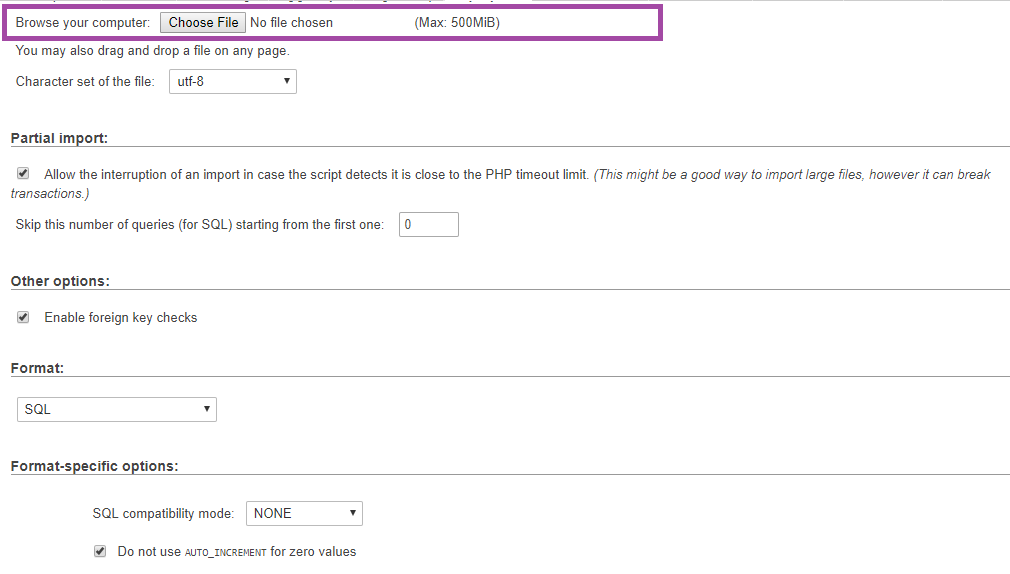Click the "Skip this number of queries" label
The image size is (1010, 574).
tap(200, 225)
